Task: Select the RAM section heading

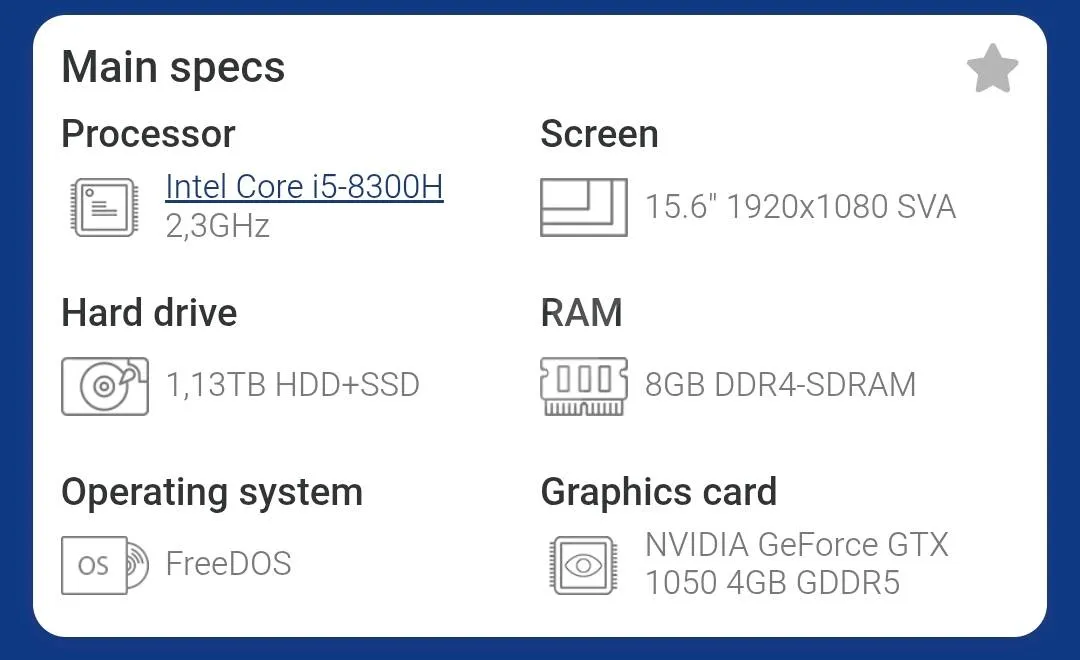Action: [581, 313]
